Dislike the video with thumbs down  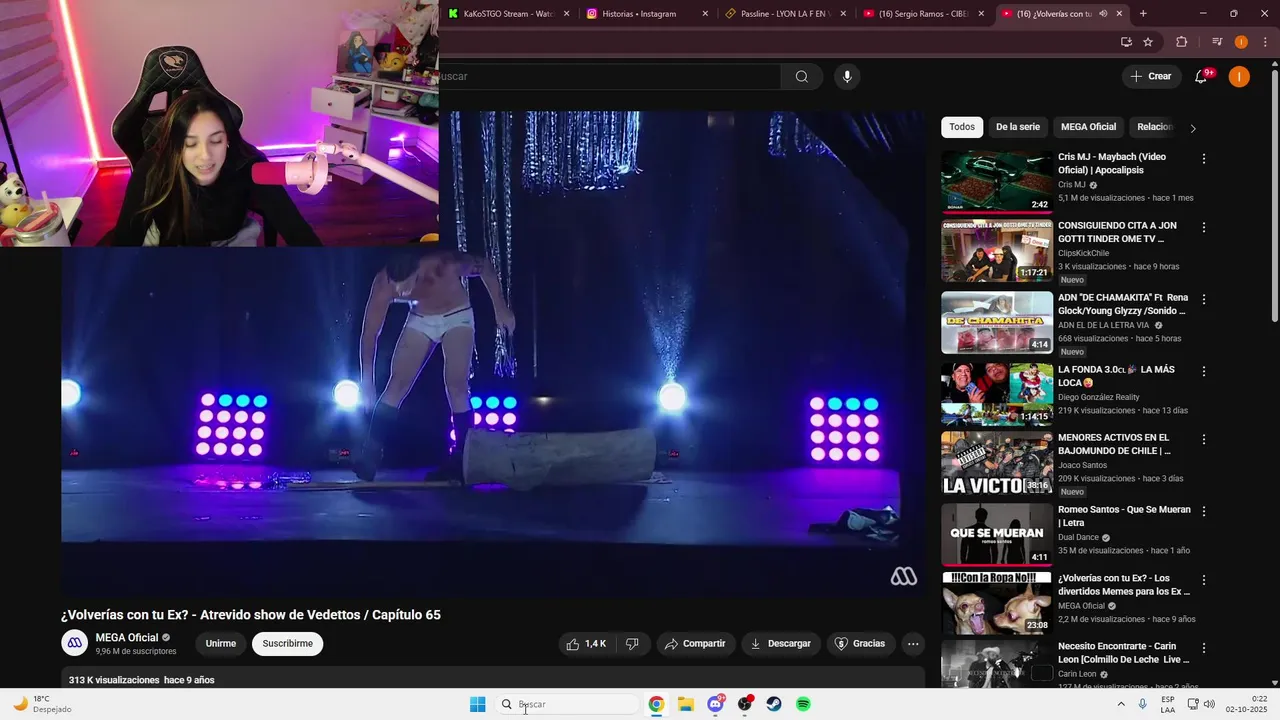(x=632, y=644)
